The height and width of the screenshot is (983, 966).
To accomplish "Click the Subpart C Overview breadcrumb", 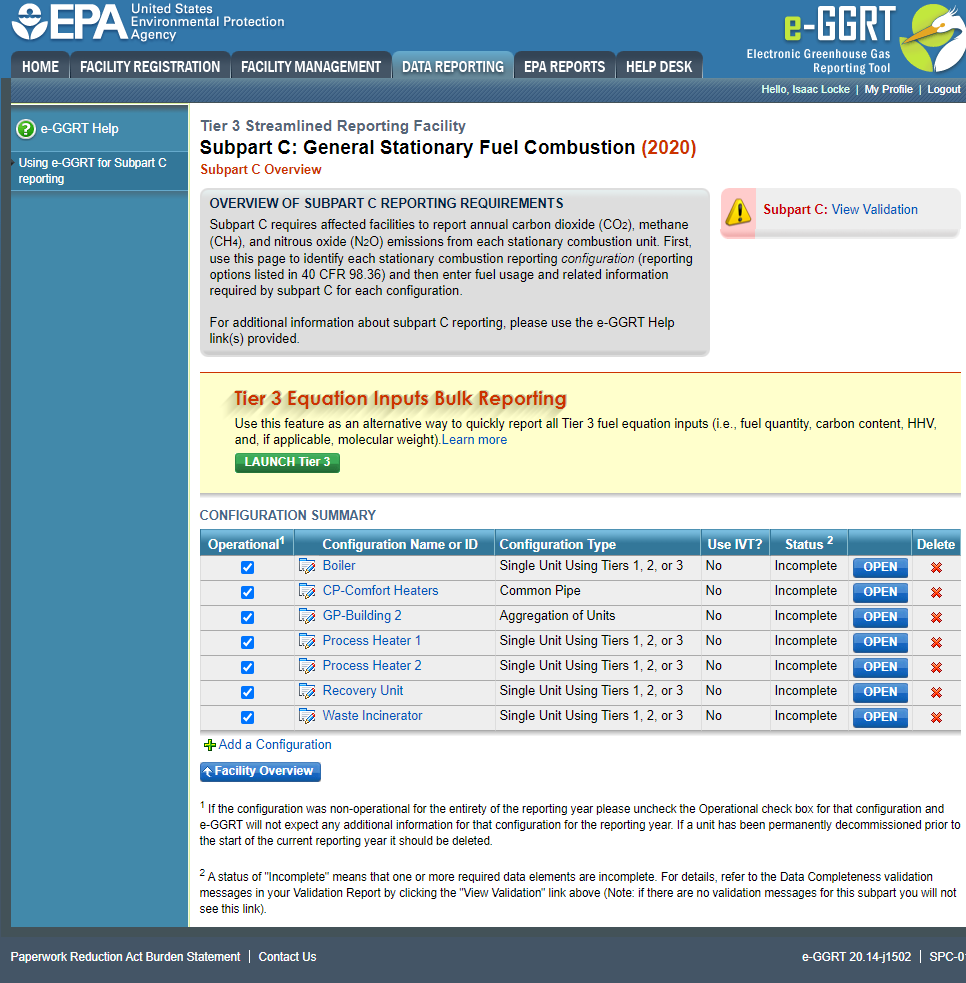I will 261,170.
